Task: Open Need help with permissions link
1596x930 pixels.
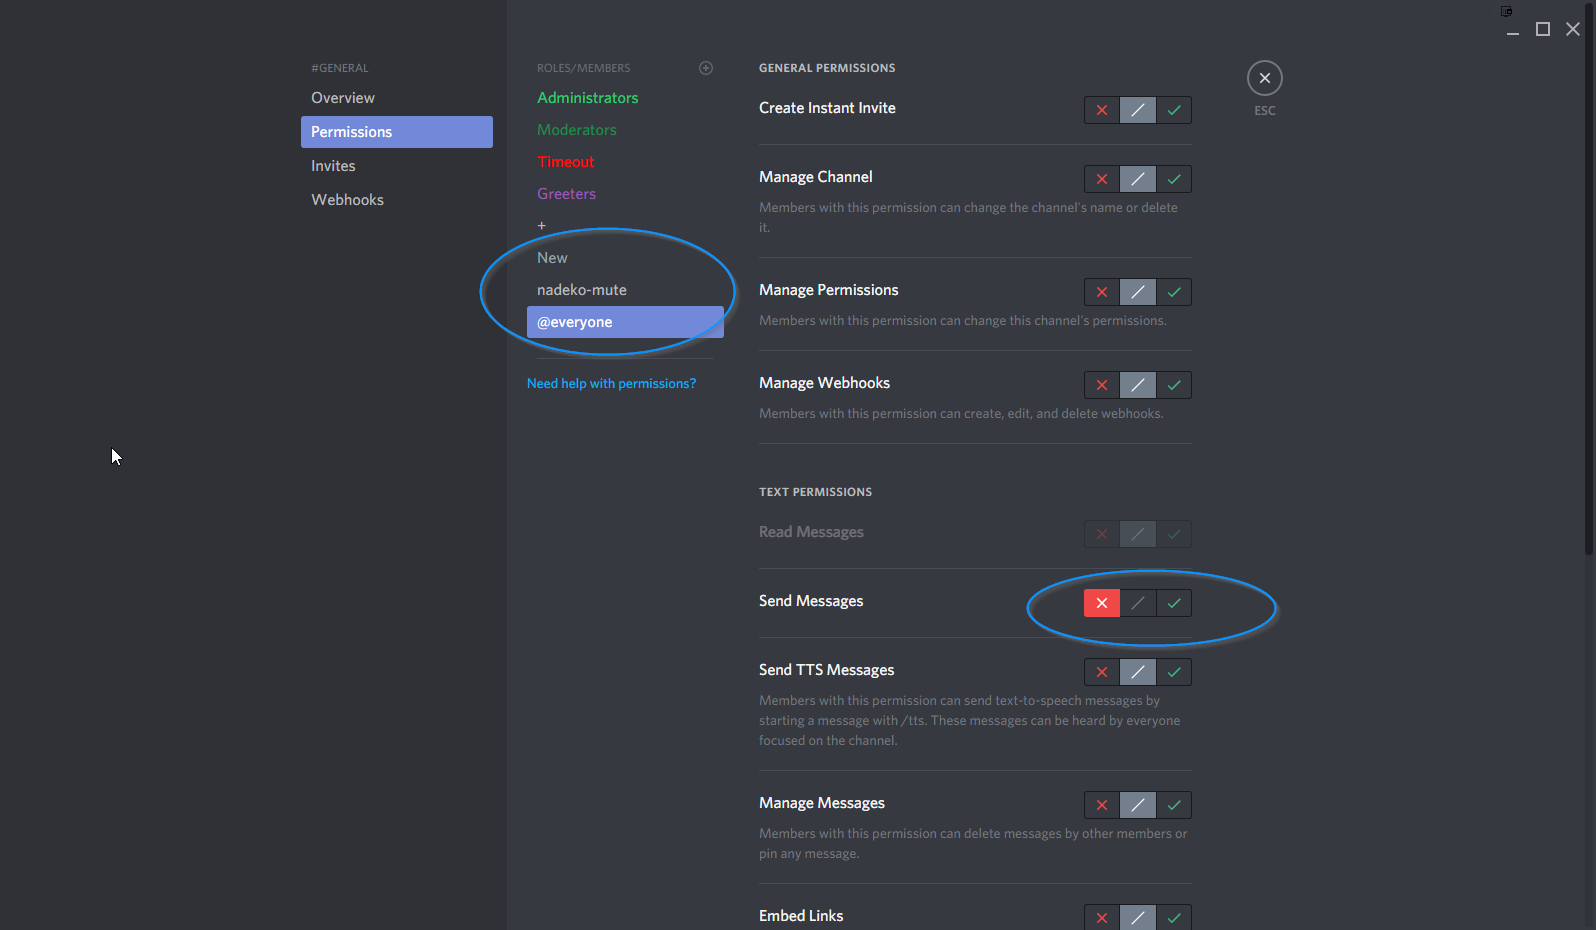Action: [x=611, y=383]
